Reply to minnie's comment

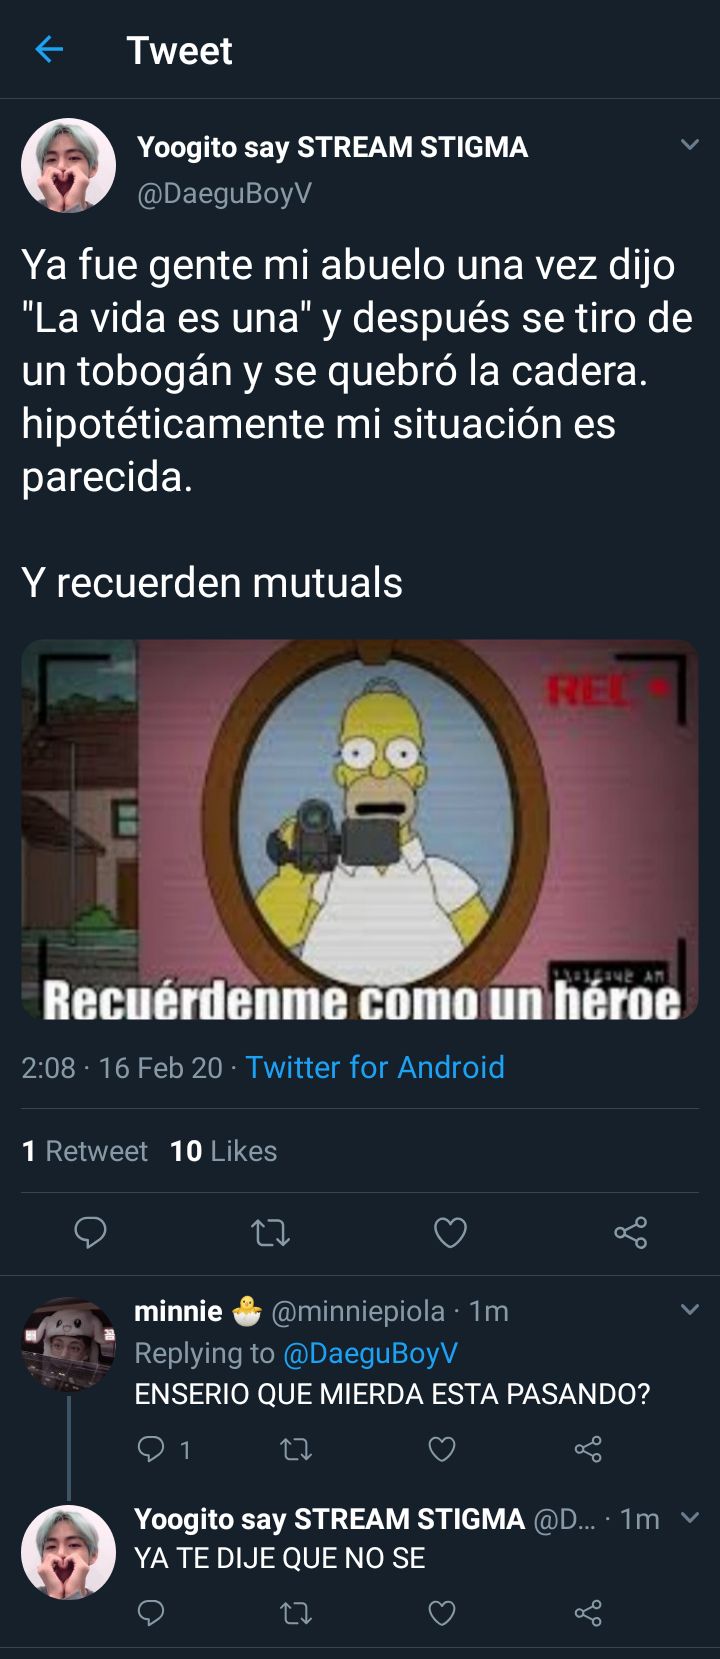click(x=151, y=1448)
